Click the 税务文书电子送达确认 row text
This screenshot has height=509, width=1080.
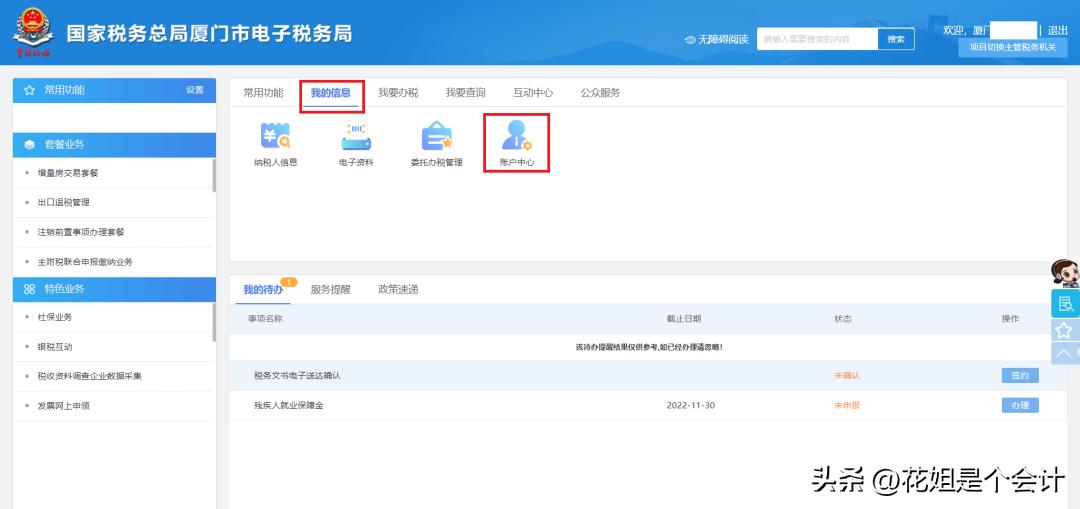pos(298,375)
